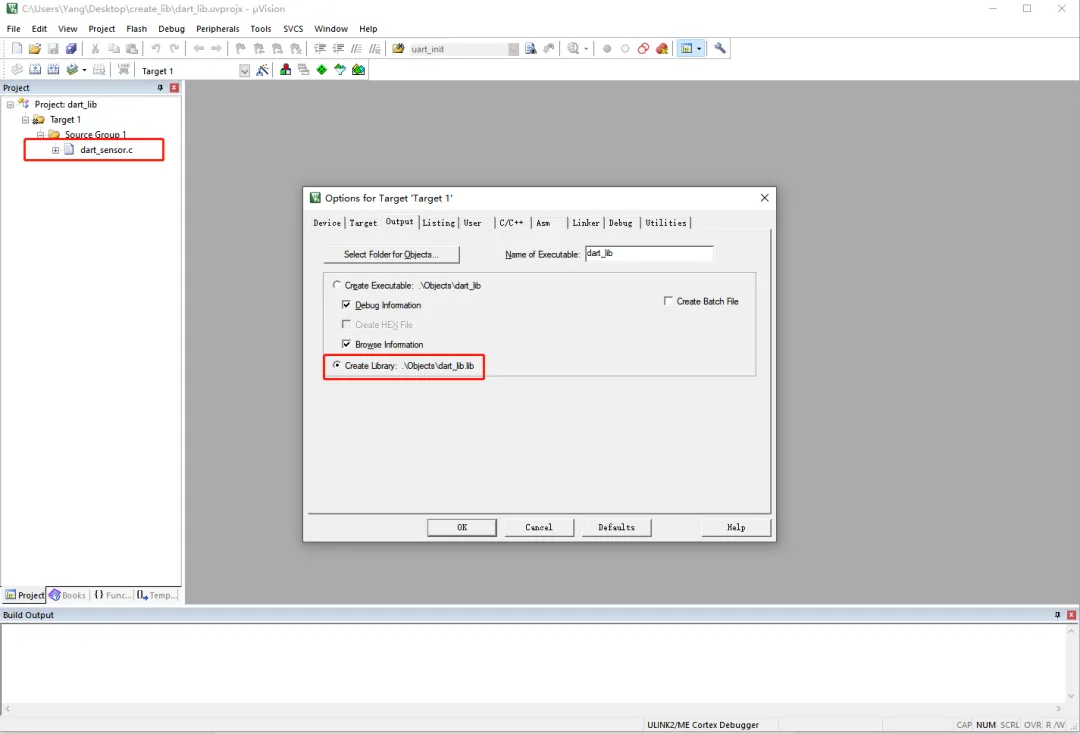Click the Build target icon
Image resolution: width=1080 pixels, height=734 pixels.
coord(35,70)
